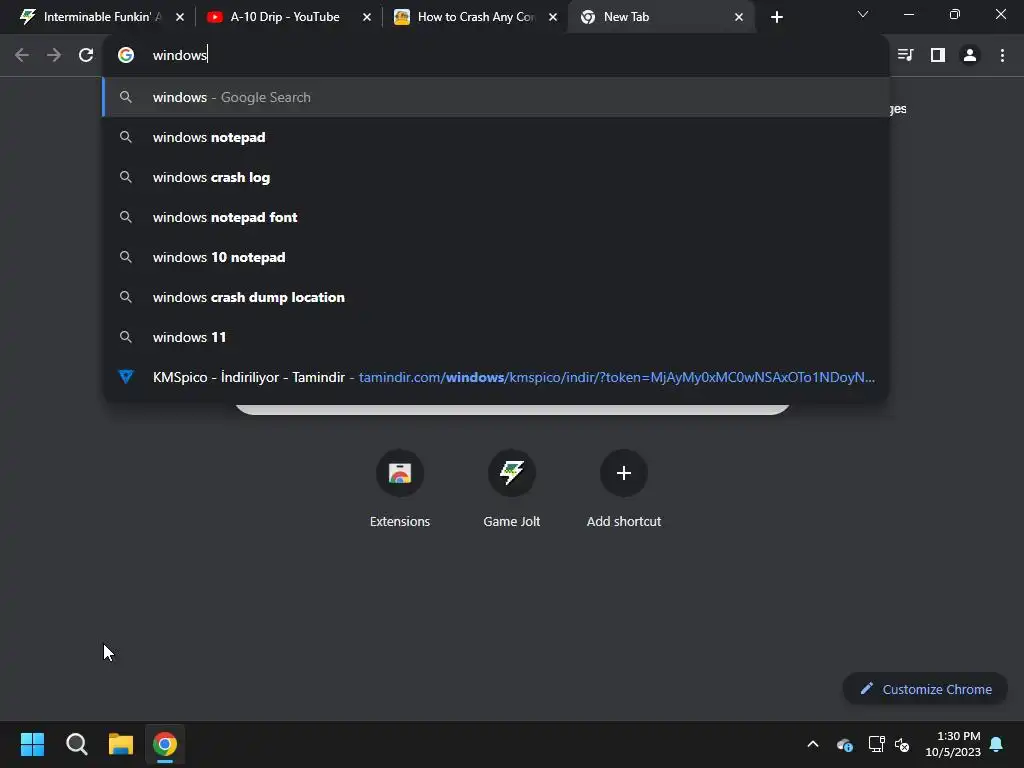Close the A-10 Drip YouTube tab
The image size is (1024, 768).
[366, 17]
